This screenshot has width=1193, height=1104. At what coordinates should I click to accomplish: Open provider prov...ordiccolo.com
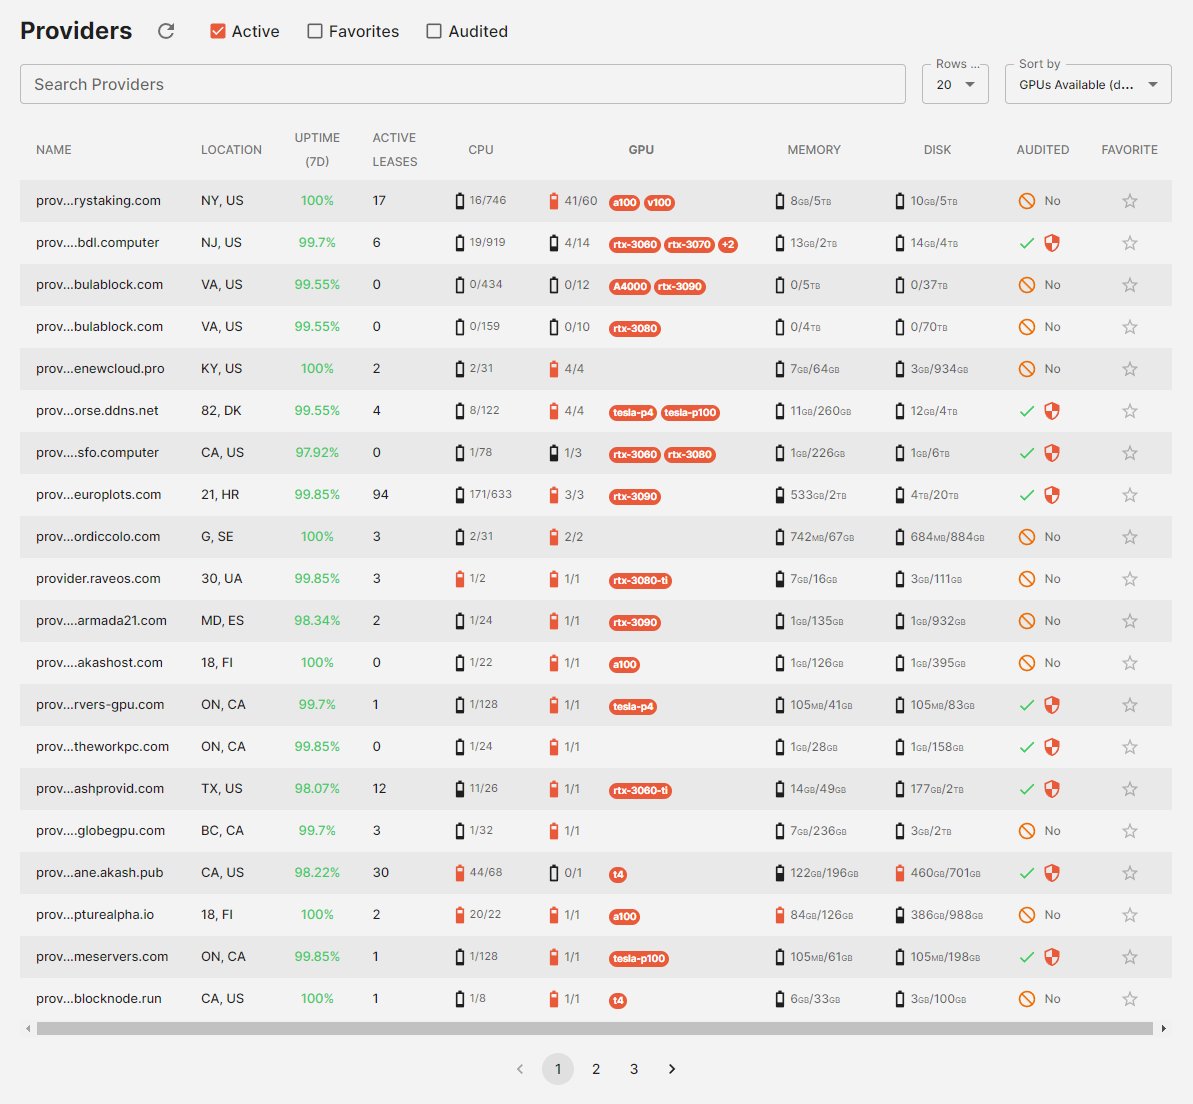(98, 537)
